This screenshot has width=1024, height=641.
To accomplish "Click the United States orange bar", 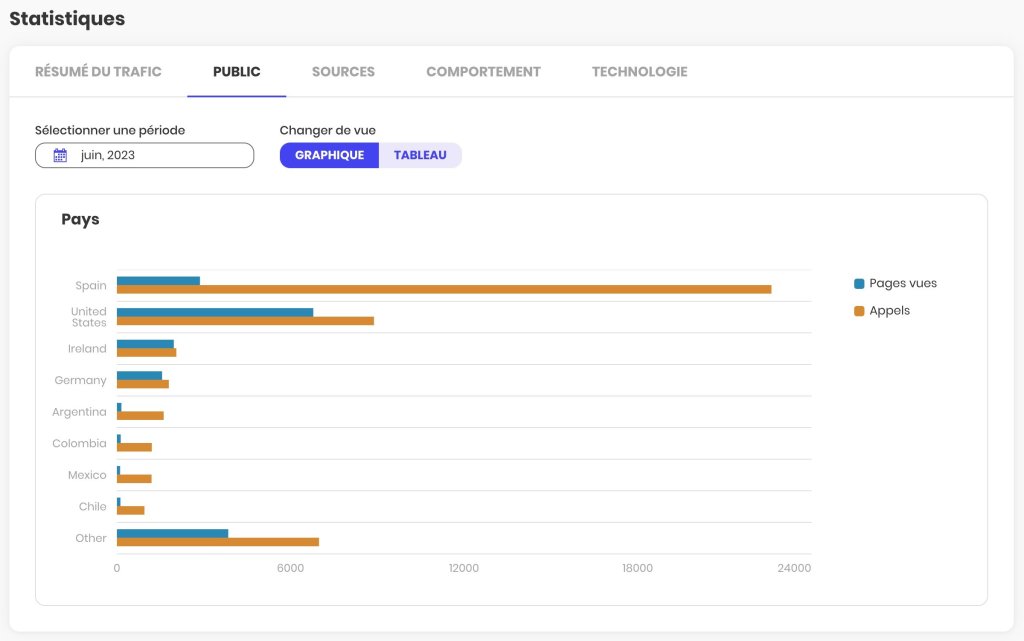I will (x=246, y=321).
